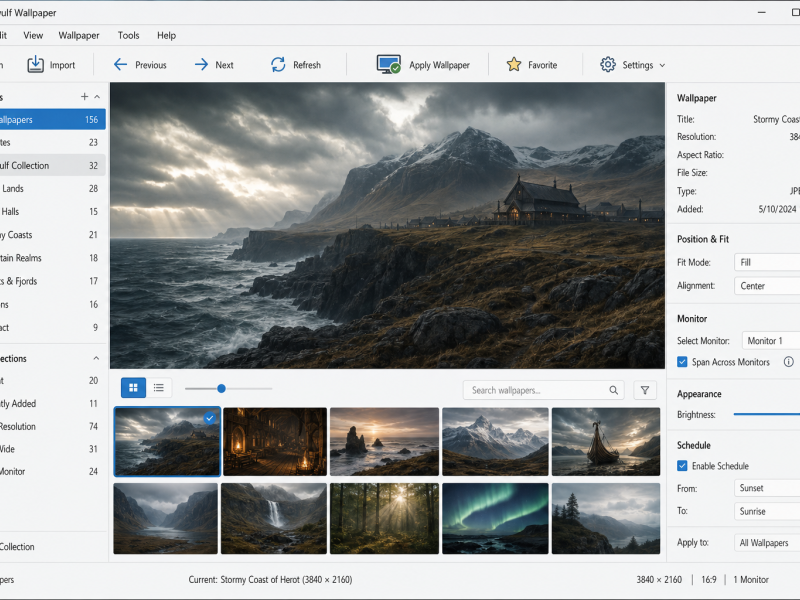The width and height of the screenshot is (800, 600).
Task: Select the candlelit hall interior thumbnail
Action: pos(275,442)
